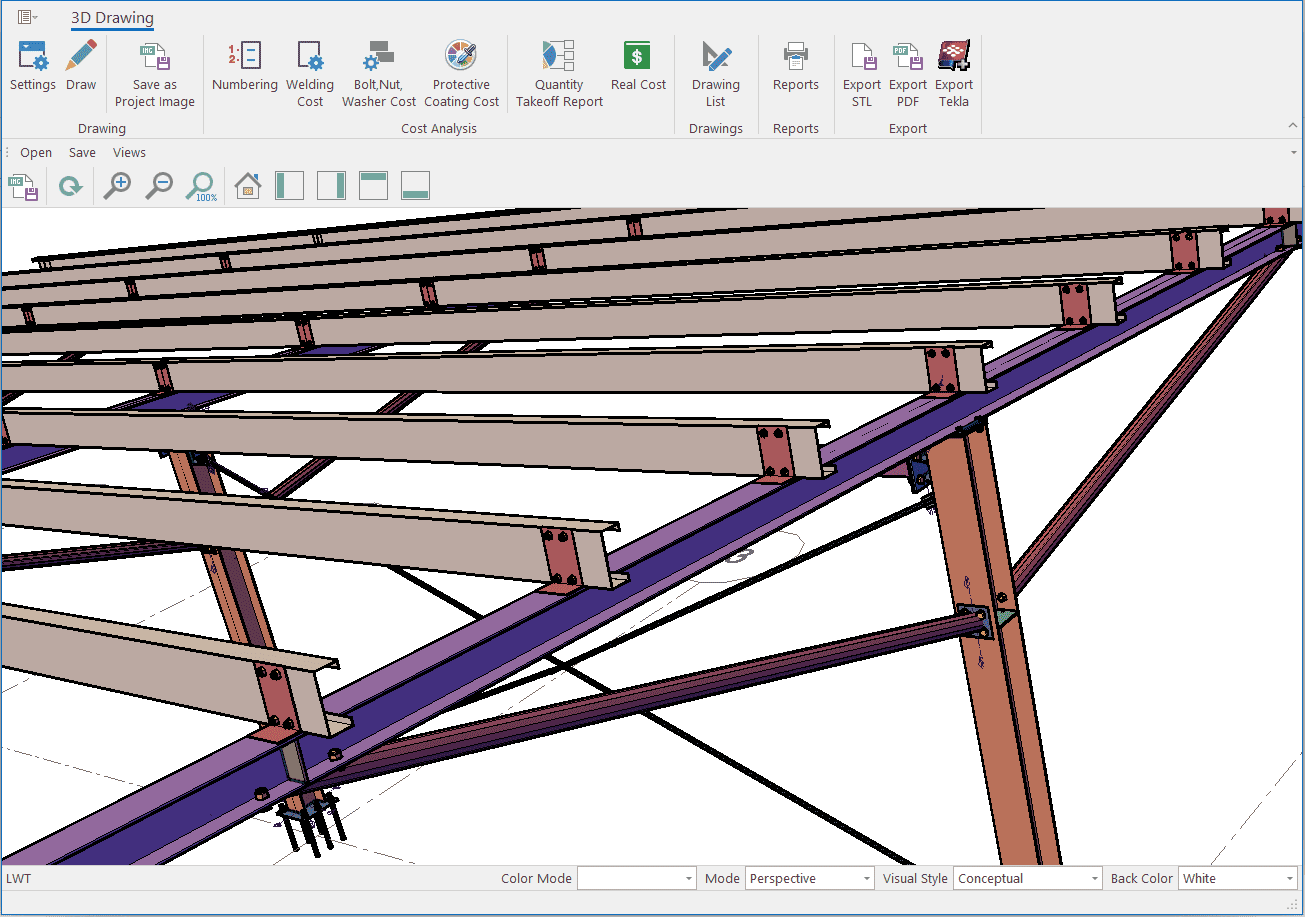
Task: Click the rotate refresh icon
Action: coord(70,186)
